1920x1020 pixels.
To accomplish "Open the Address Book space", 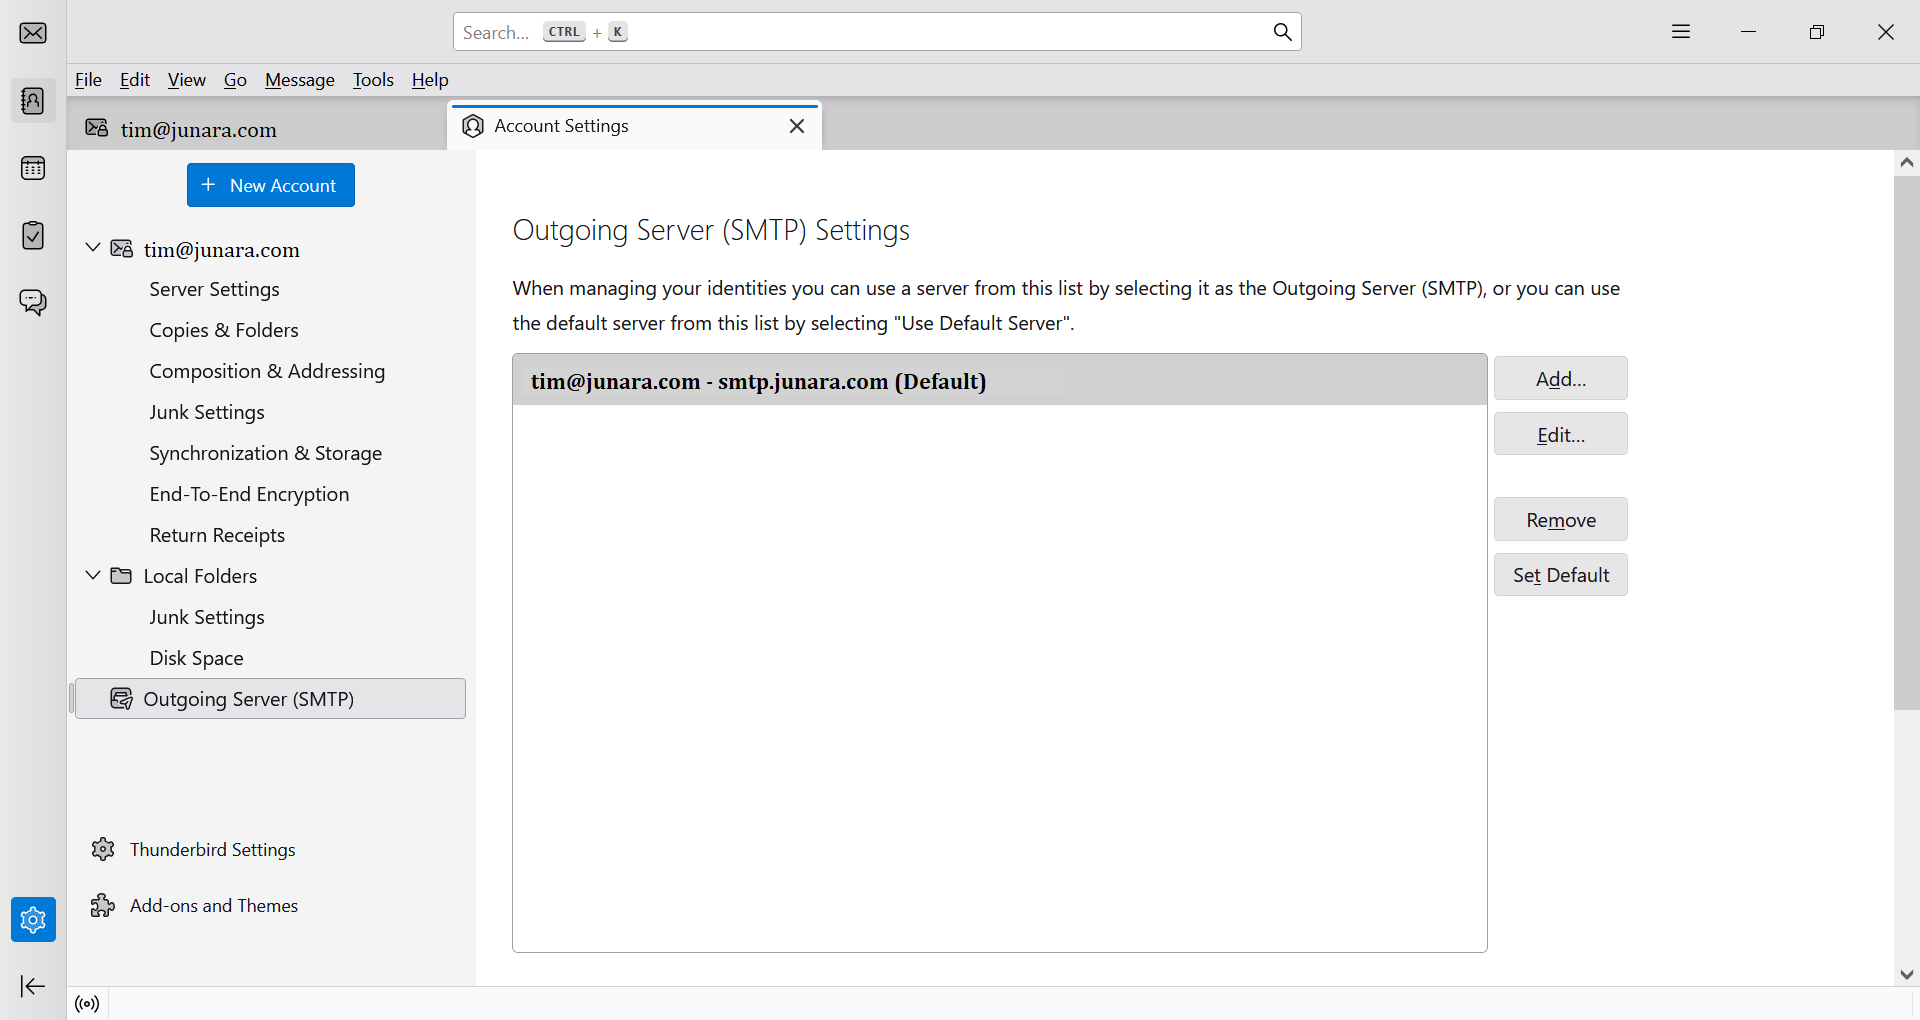I will [x=33, y=101].
